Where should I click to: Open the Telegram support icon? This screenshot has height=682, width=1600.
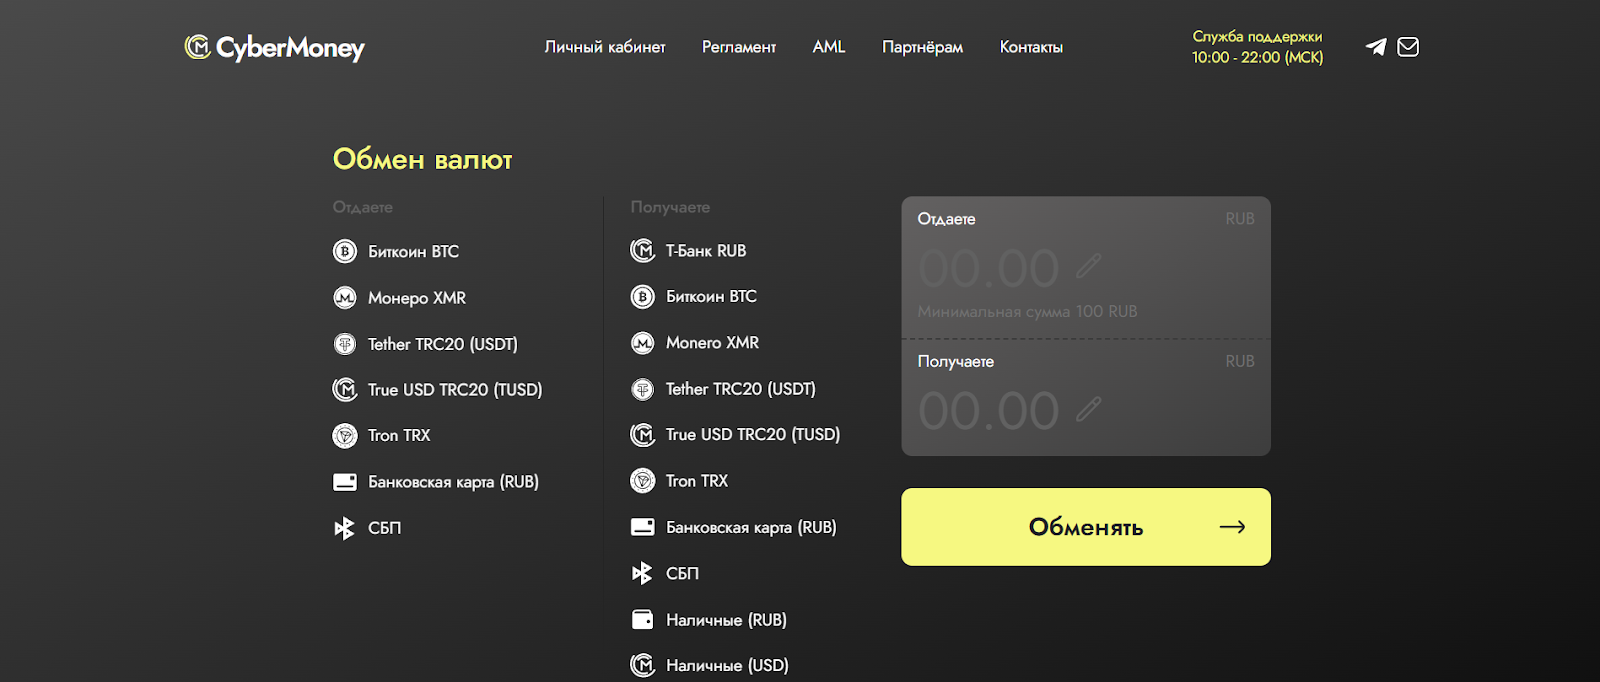[1376, 47]
